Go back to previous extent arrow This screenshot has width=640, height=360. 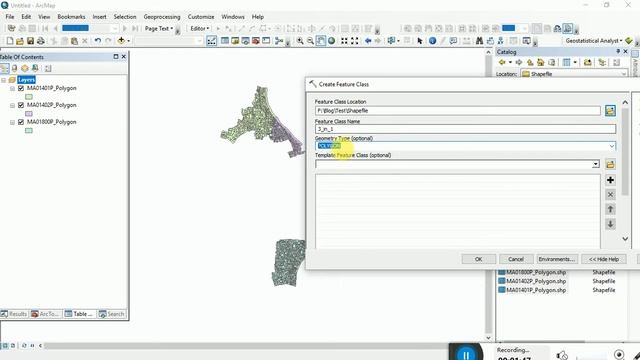point(368,41)
